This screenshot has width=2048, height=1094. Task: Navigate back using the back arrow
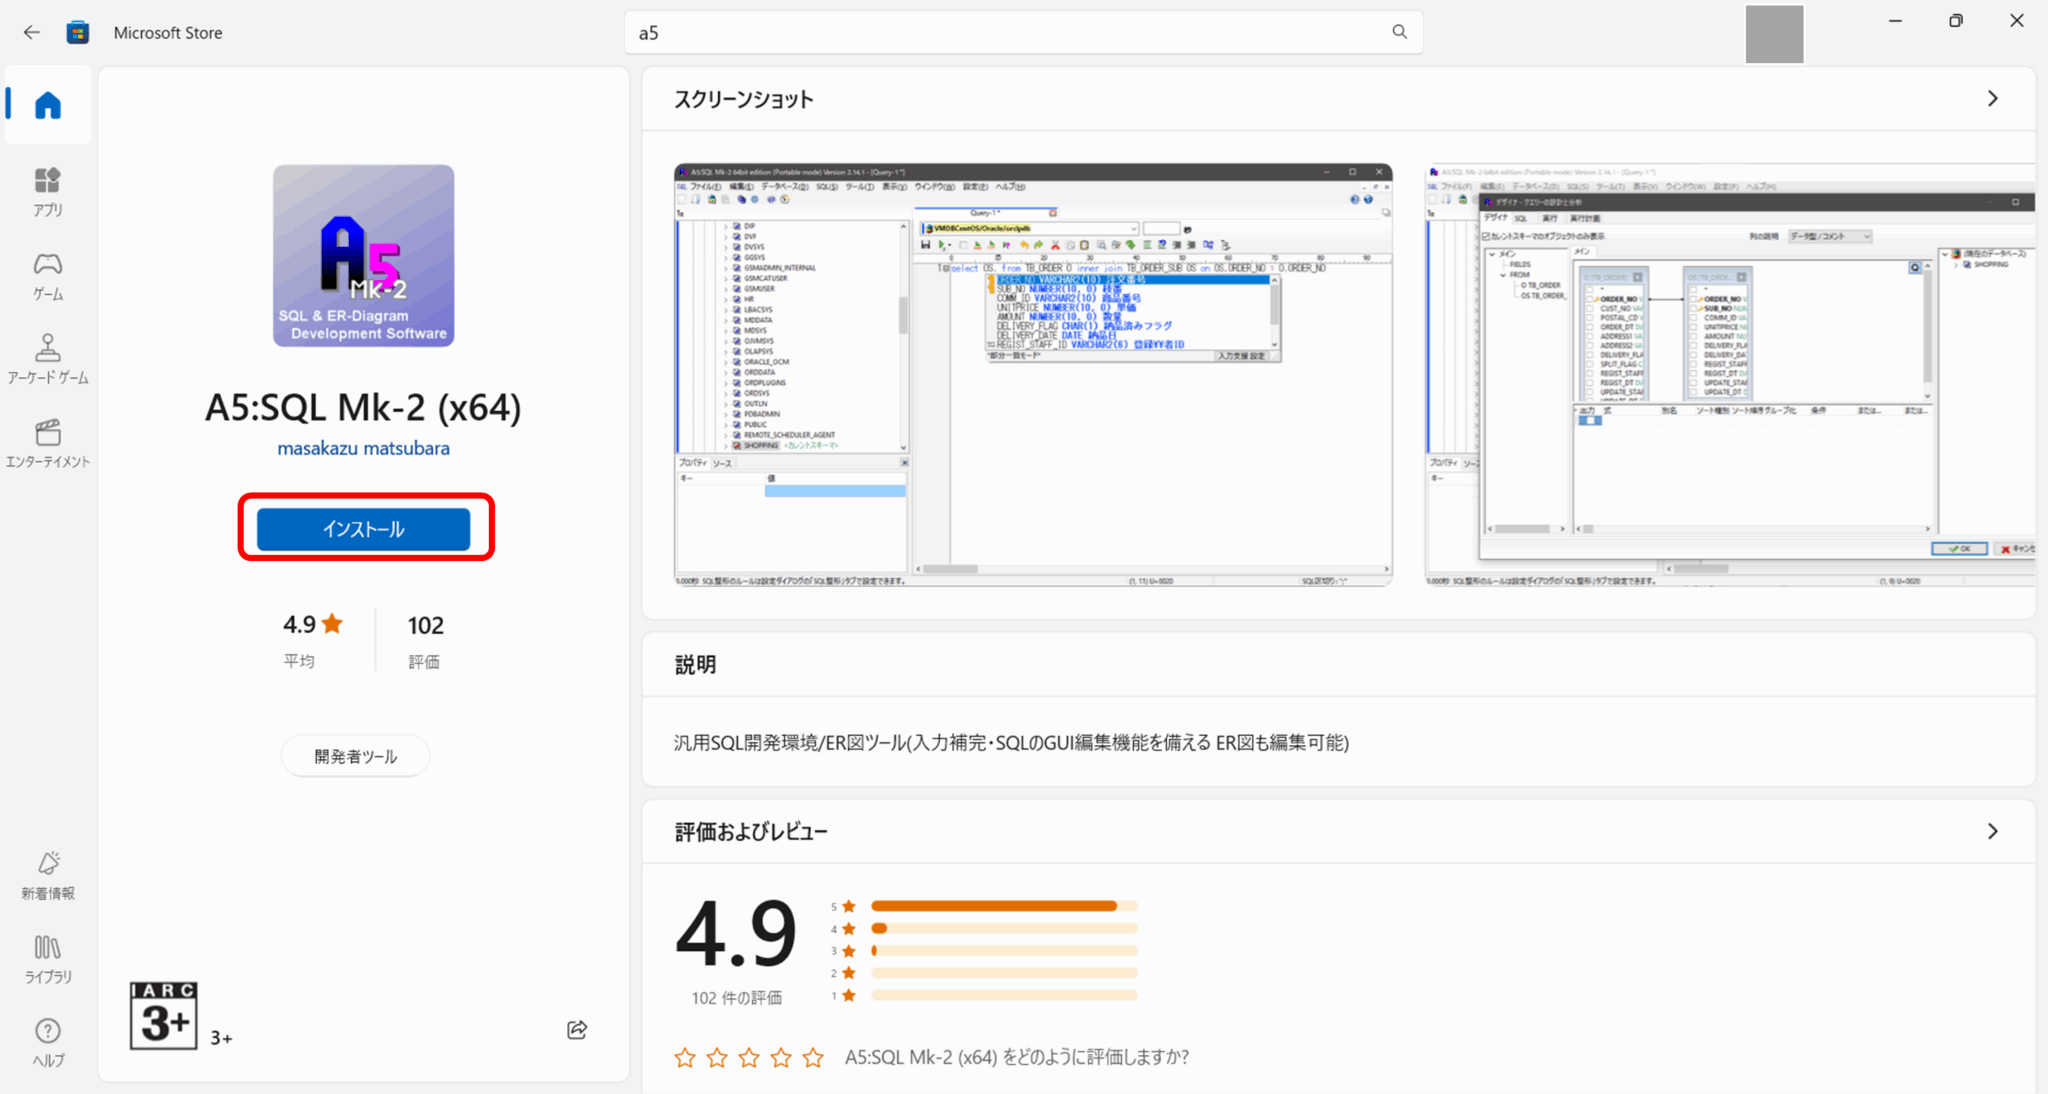[x=32, y=31]
